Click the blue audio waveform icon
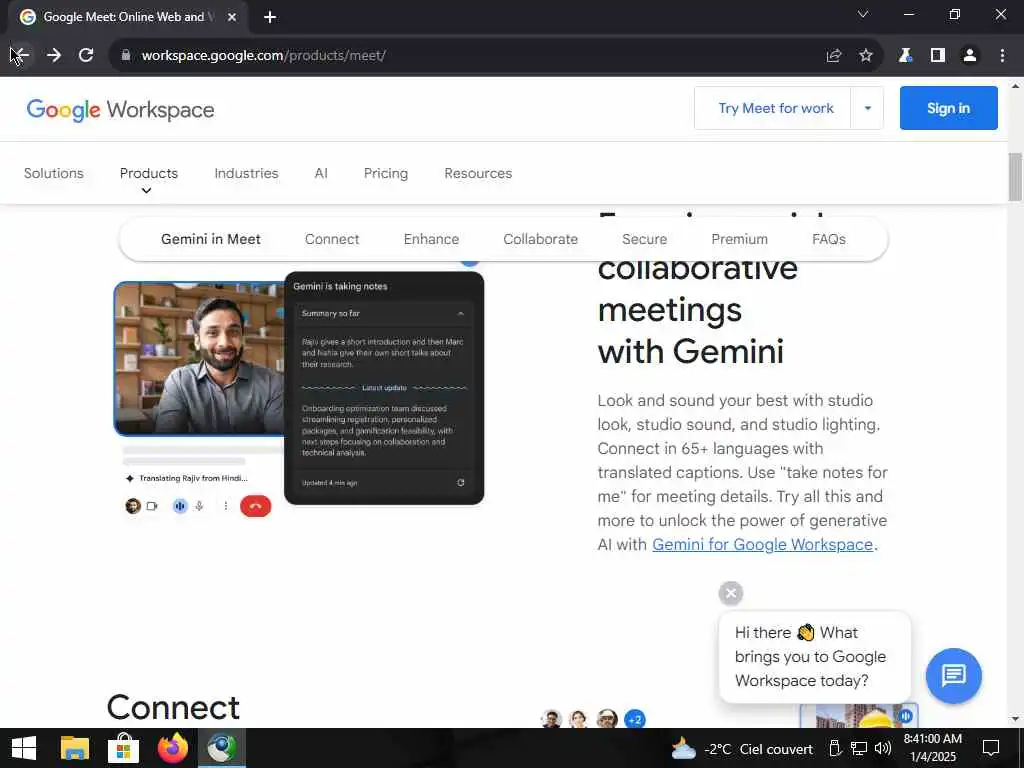 (180, 506)
